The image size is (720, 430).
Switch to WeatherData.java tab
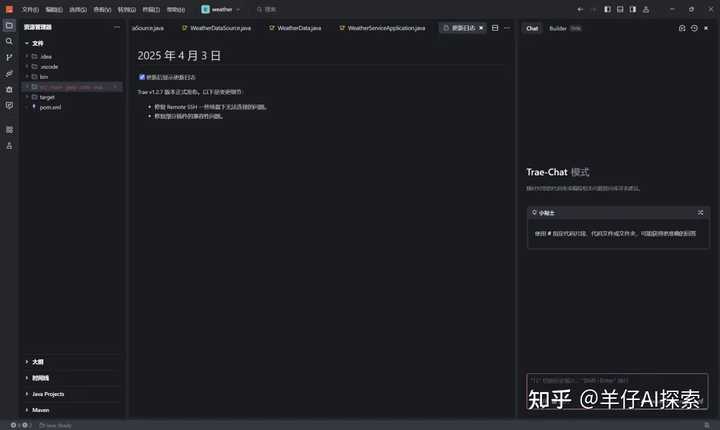tap(295, 28)
